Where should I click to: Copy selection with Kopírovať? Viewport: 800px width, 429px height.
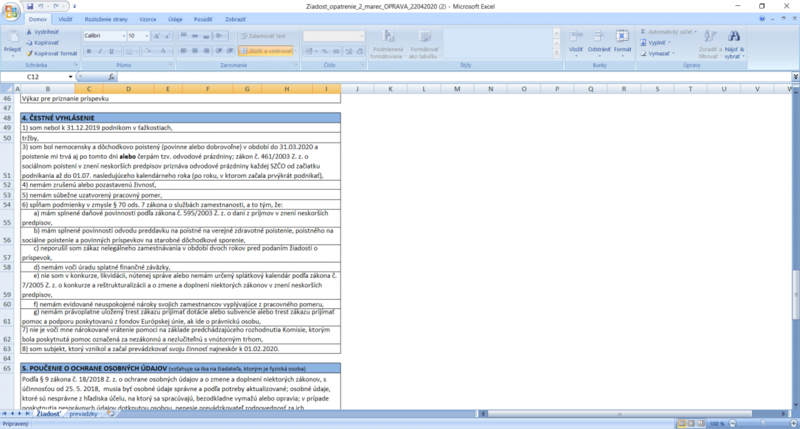click(x=43, y=42)
